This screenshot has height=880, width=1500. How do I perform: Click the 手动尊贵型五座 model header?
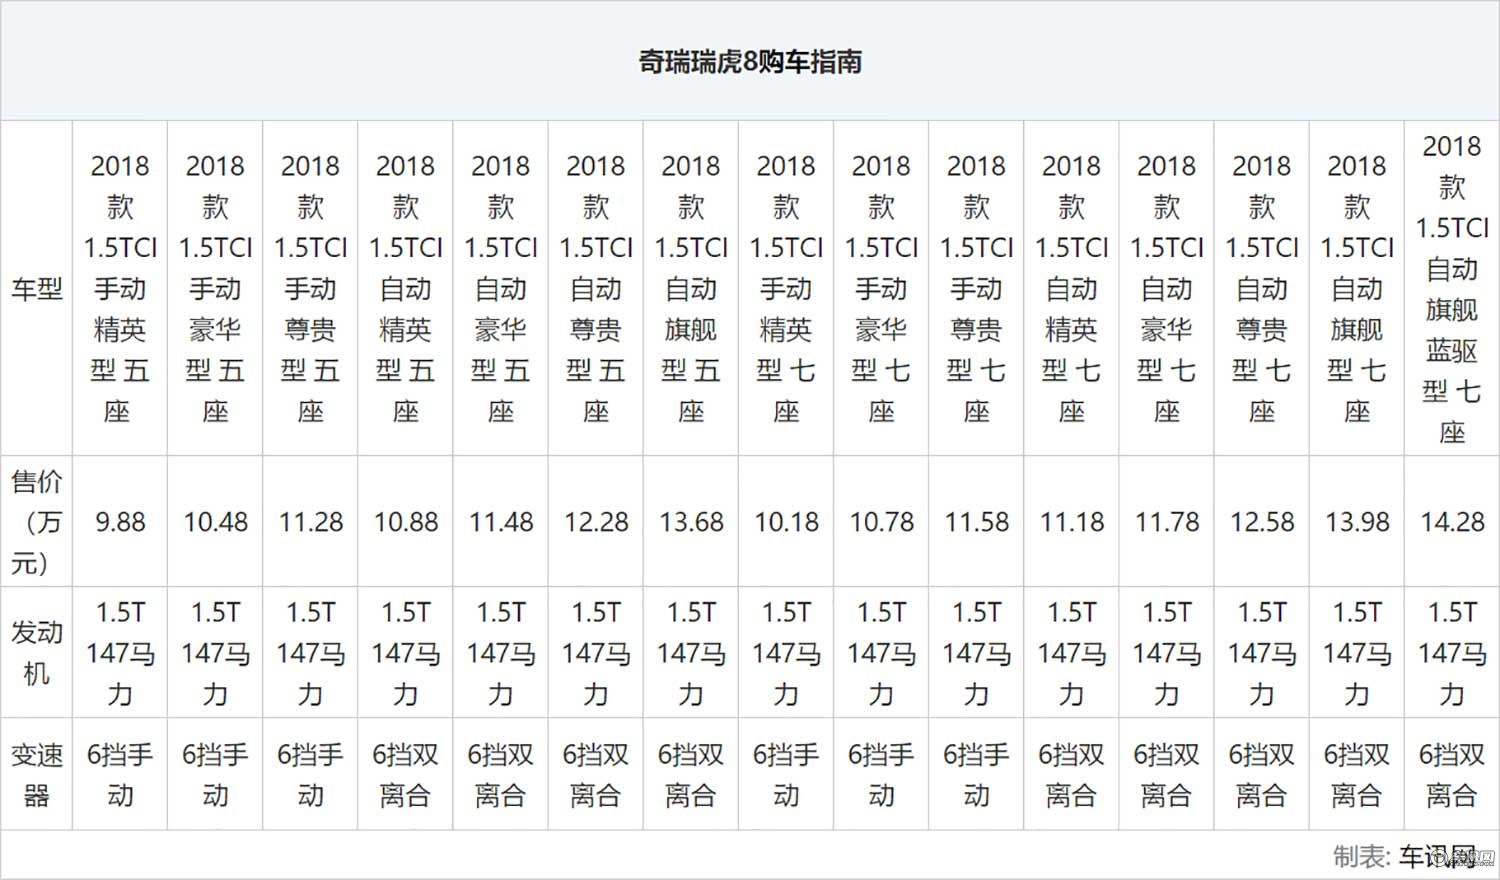coord(310,288)
